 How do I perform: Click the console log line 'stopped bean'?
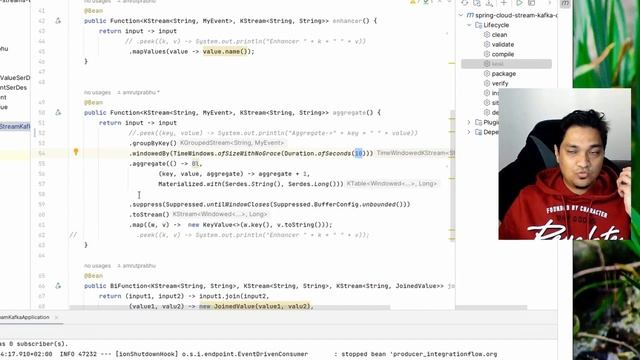(x=249, y=354)
